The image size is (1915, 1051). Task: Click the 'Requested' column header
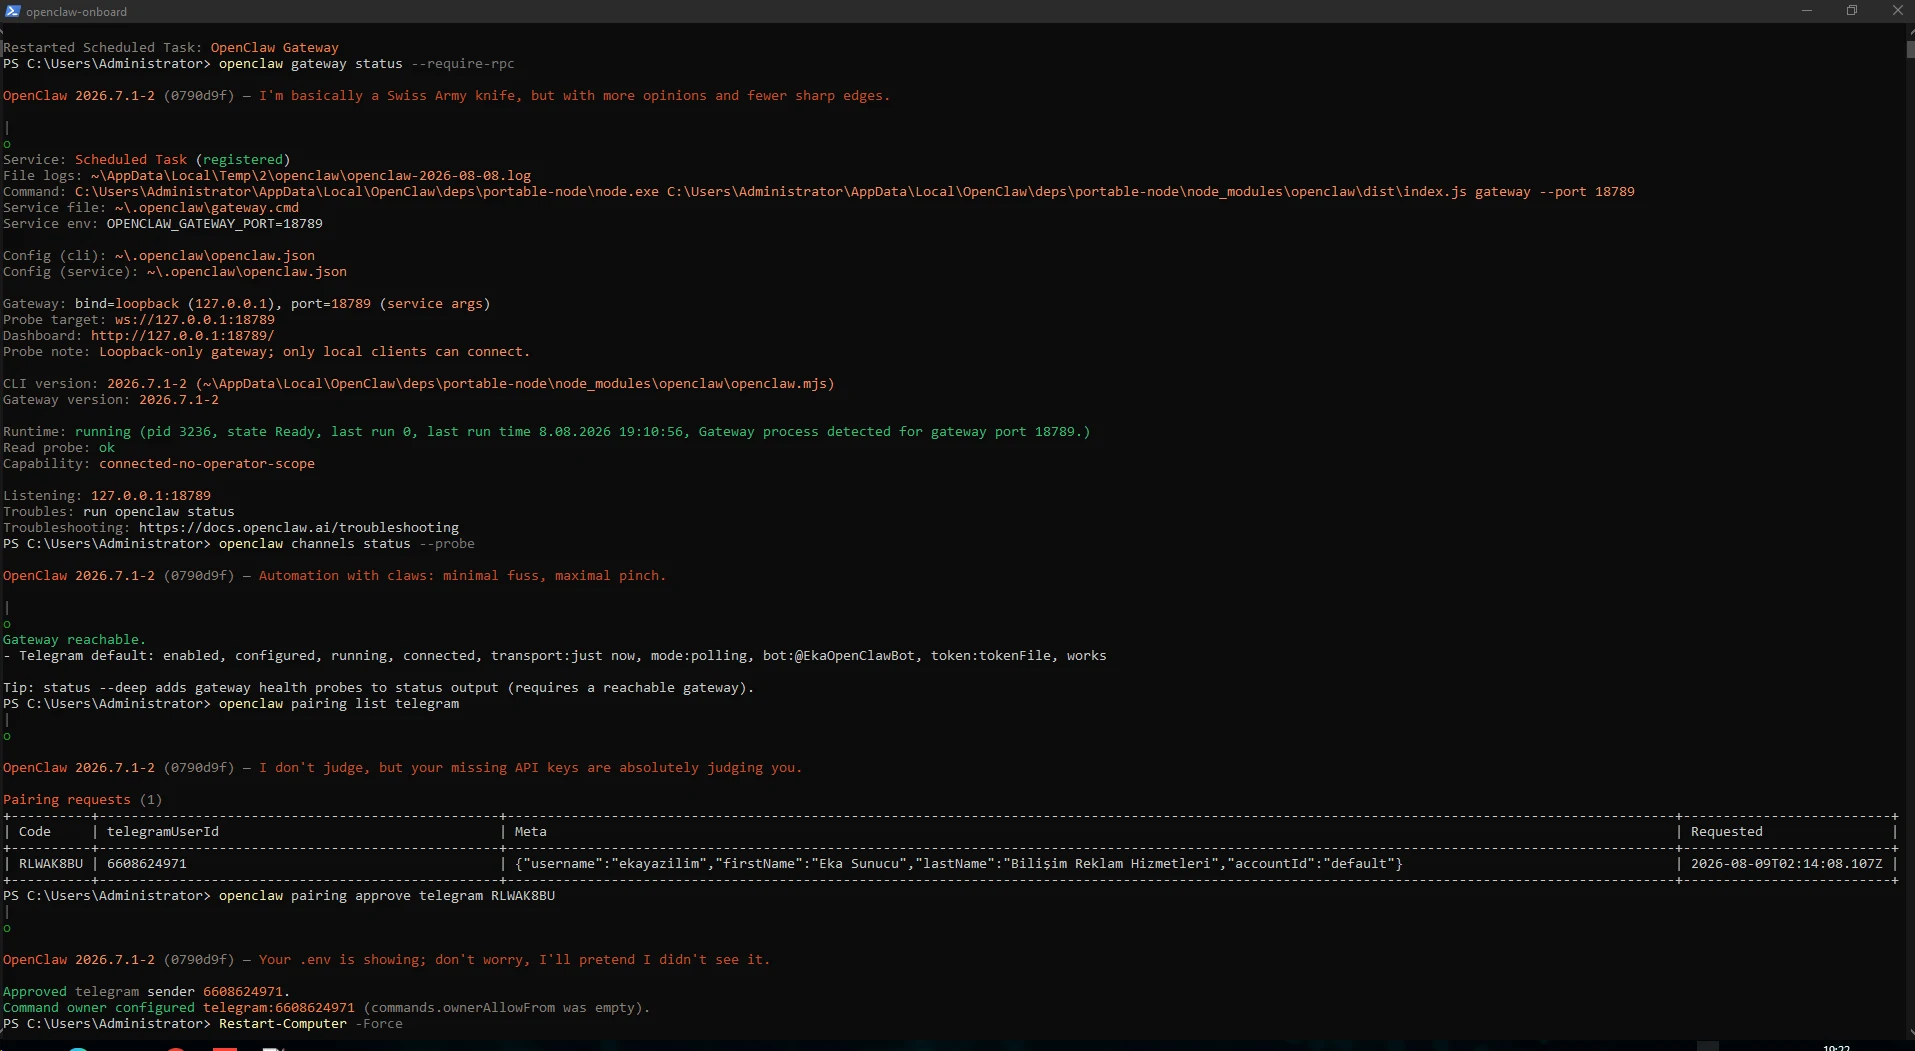coord(1726,832)
